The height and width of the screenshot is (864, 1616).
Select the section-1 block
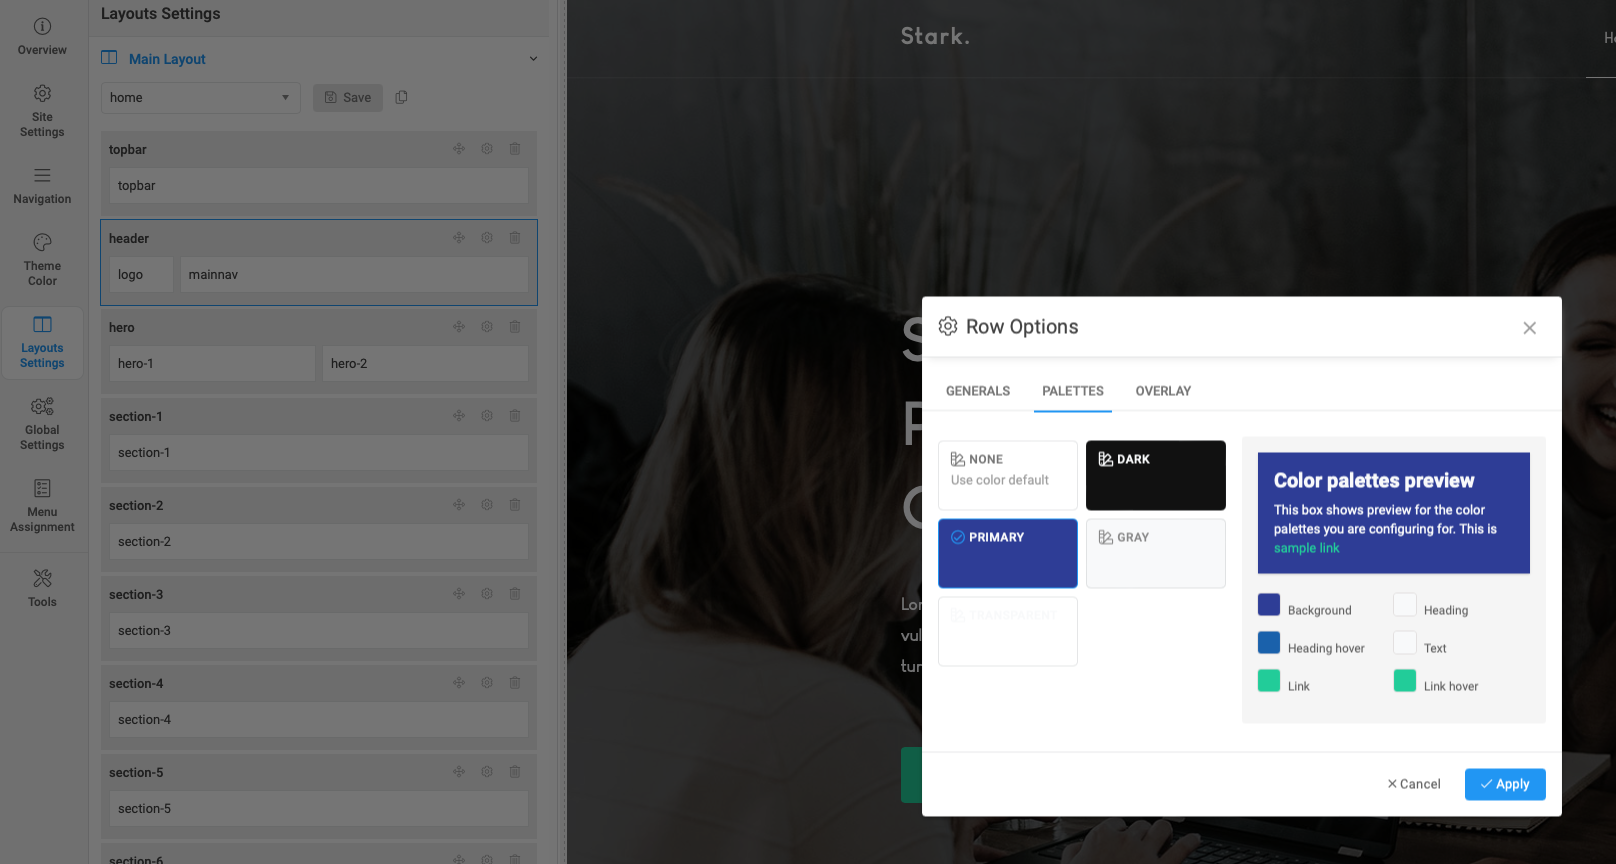319,453
